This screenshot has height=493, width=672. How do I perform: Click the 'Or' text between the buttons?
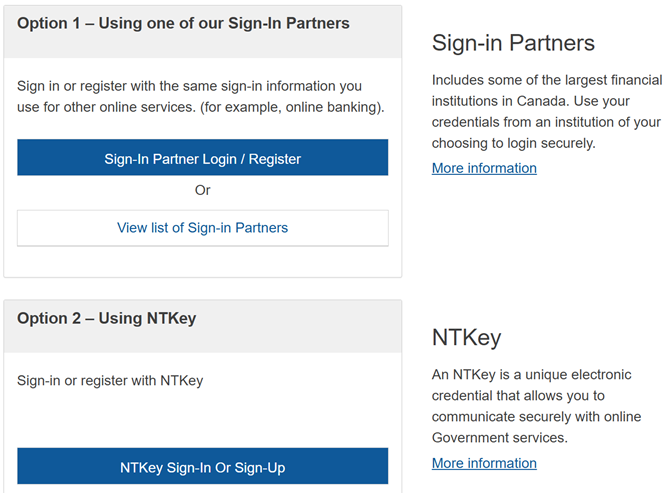pos(202,190)
